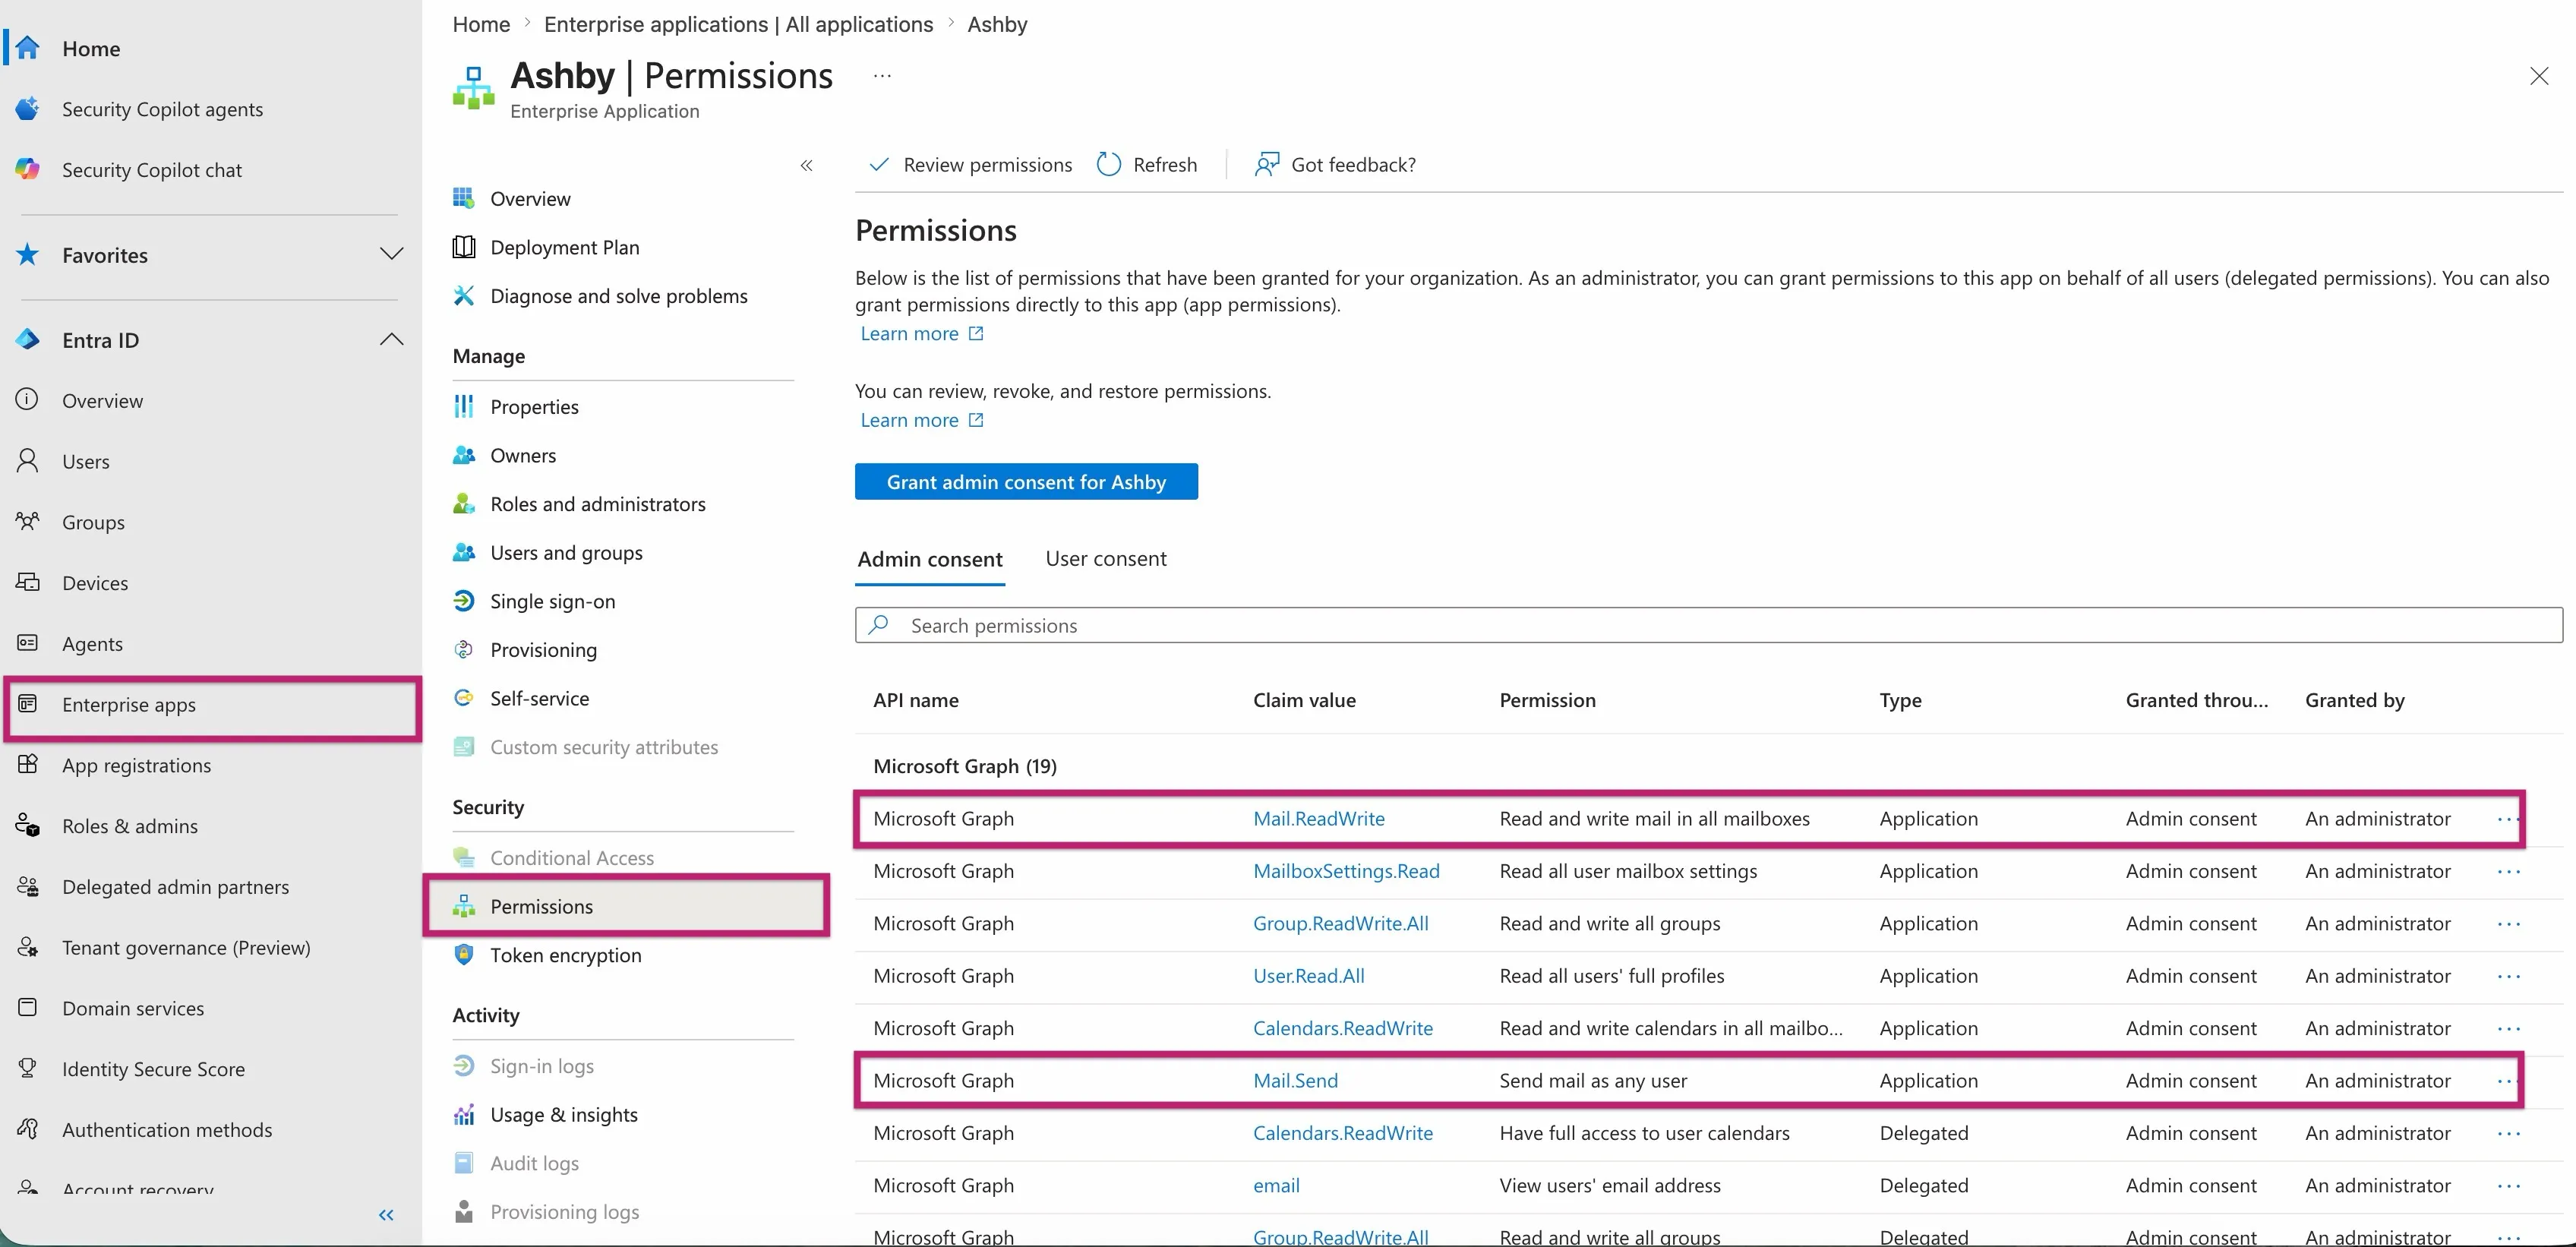Open the Group.ReadWrite.All Application claim link
The image size is (2576, 1247).
point(1340,924)
